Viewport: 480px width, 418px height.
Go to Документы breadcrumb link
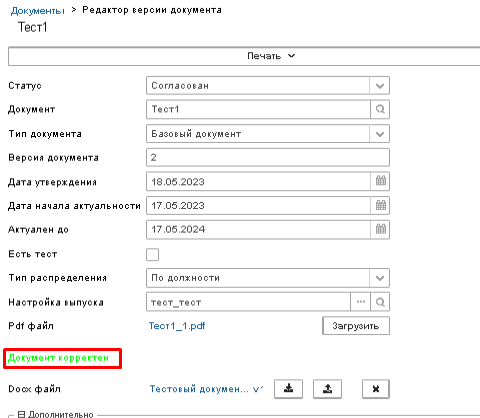coord(37,10)
